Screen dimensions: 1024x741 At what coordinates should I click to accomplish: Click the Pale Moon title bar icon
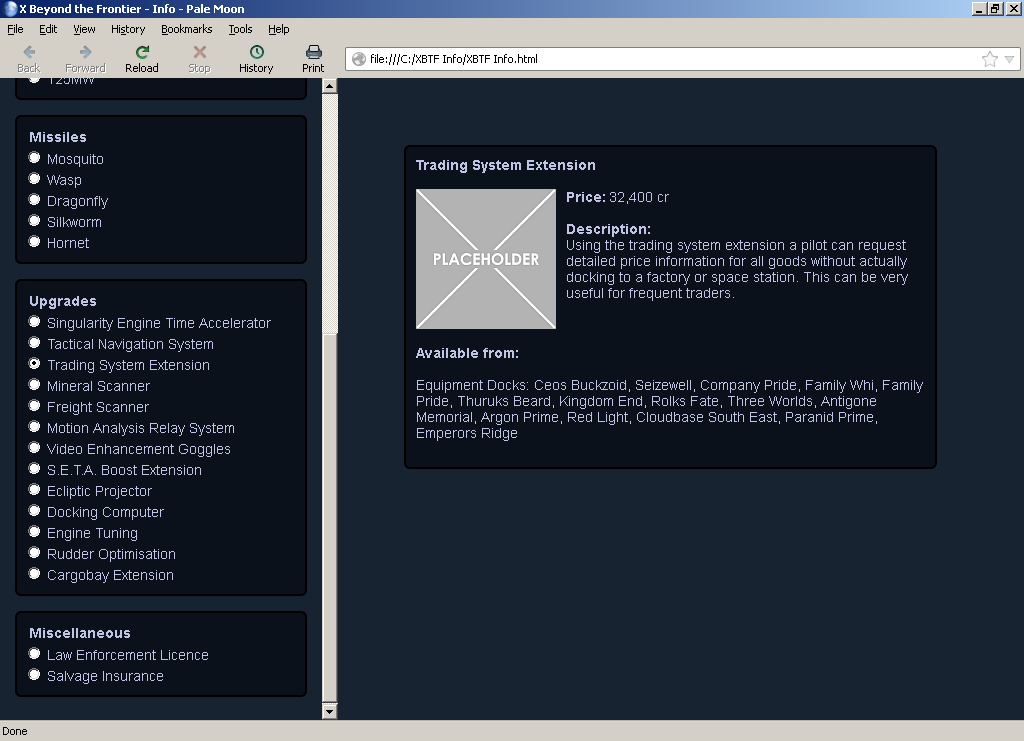[10, 8]
